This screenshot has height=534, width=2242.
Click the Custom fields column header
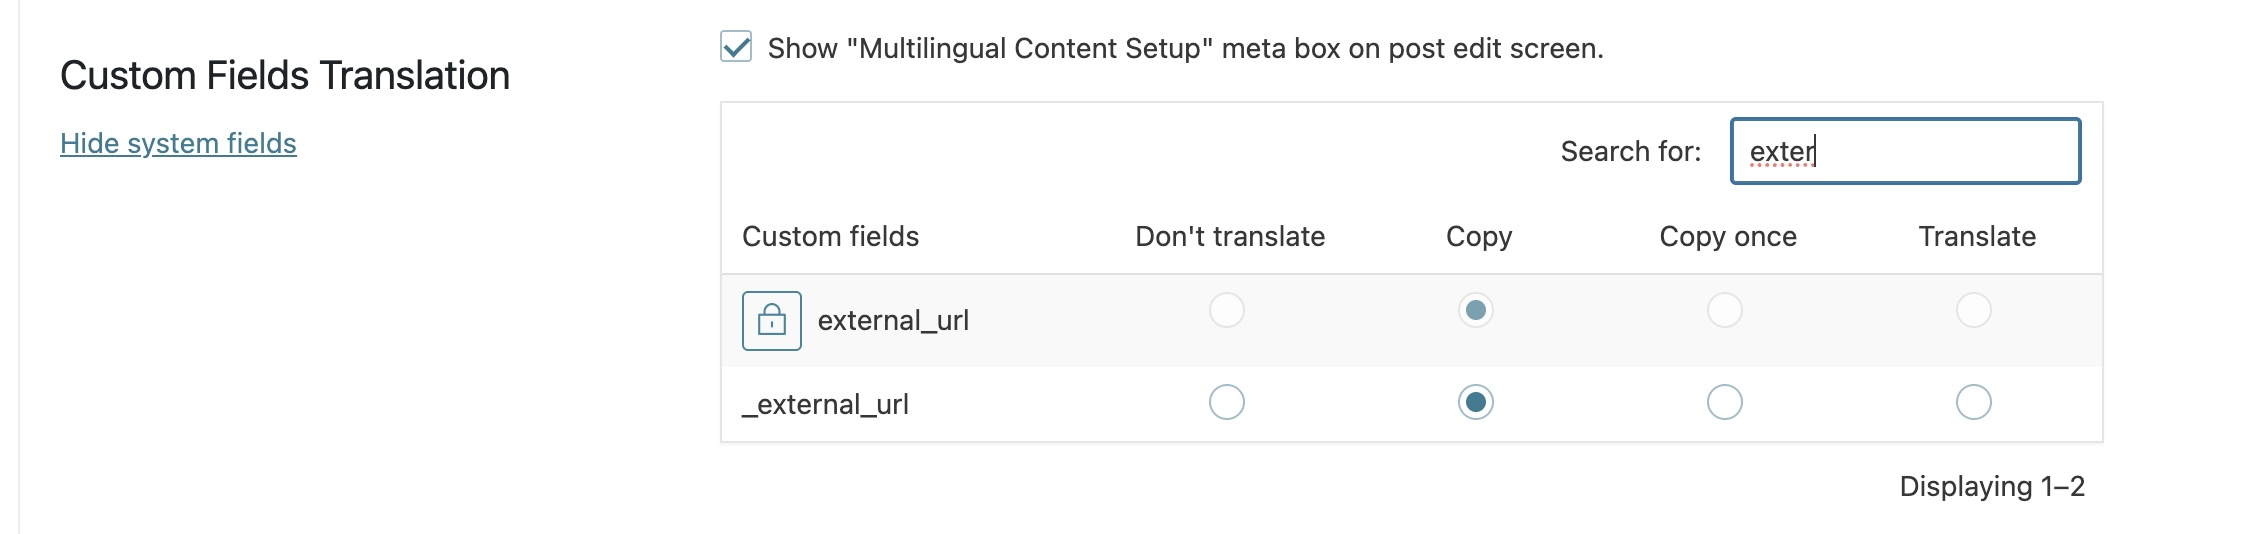click(x=830, y=236)
